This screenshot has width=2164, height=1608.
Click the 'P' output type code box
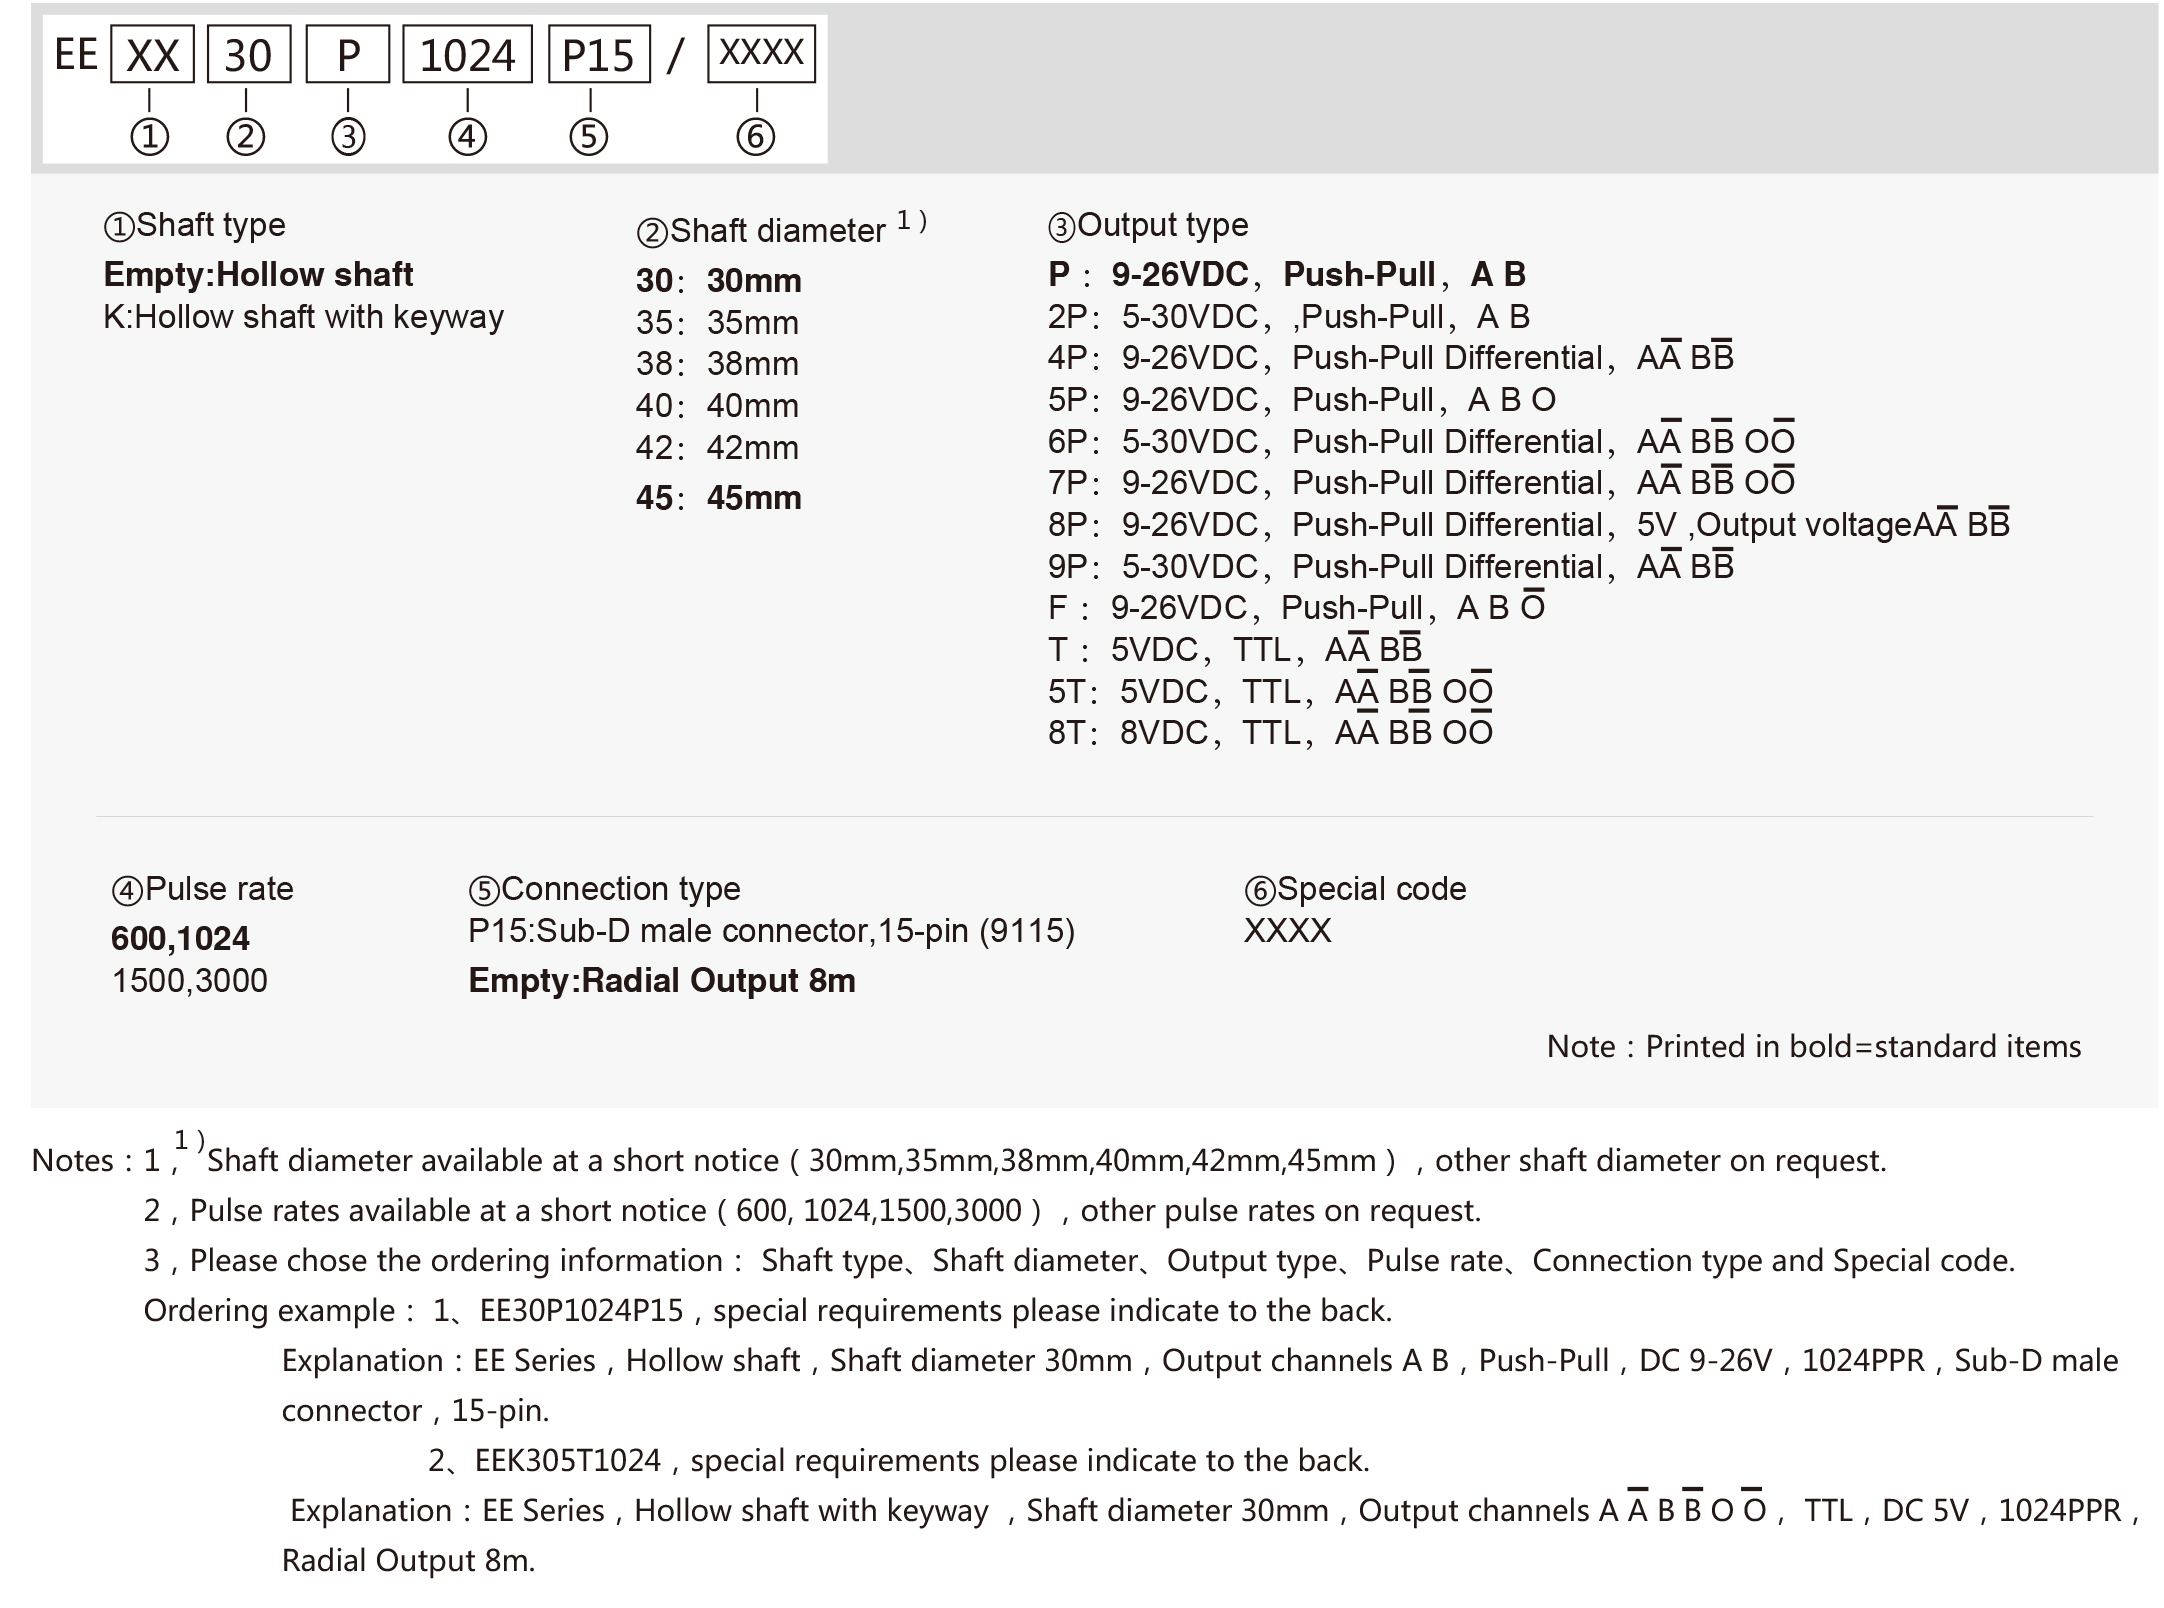(x=348, y=55)
